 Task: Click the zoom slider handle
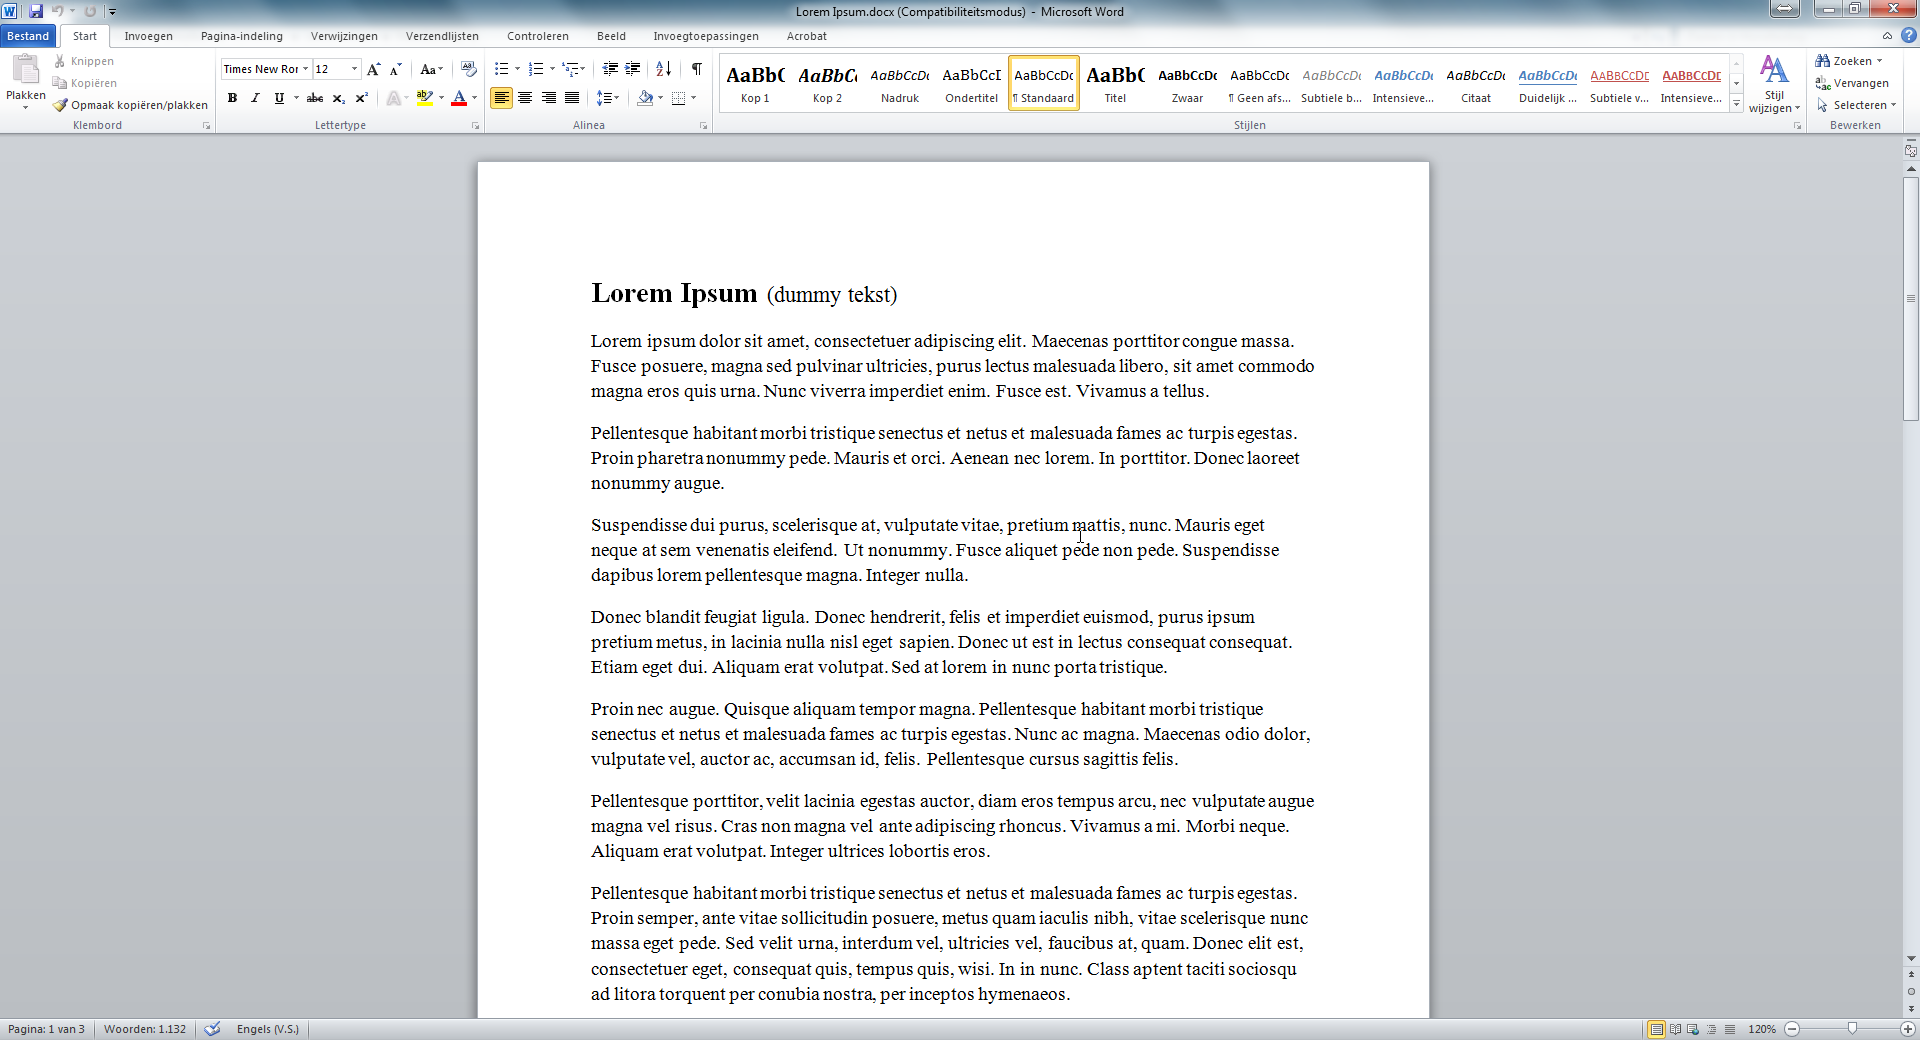coord(1852,1029)
